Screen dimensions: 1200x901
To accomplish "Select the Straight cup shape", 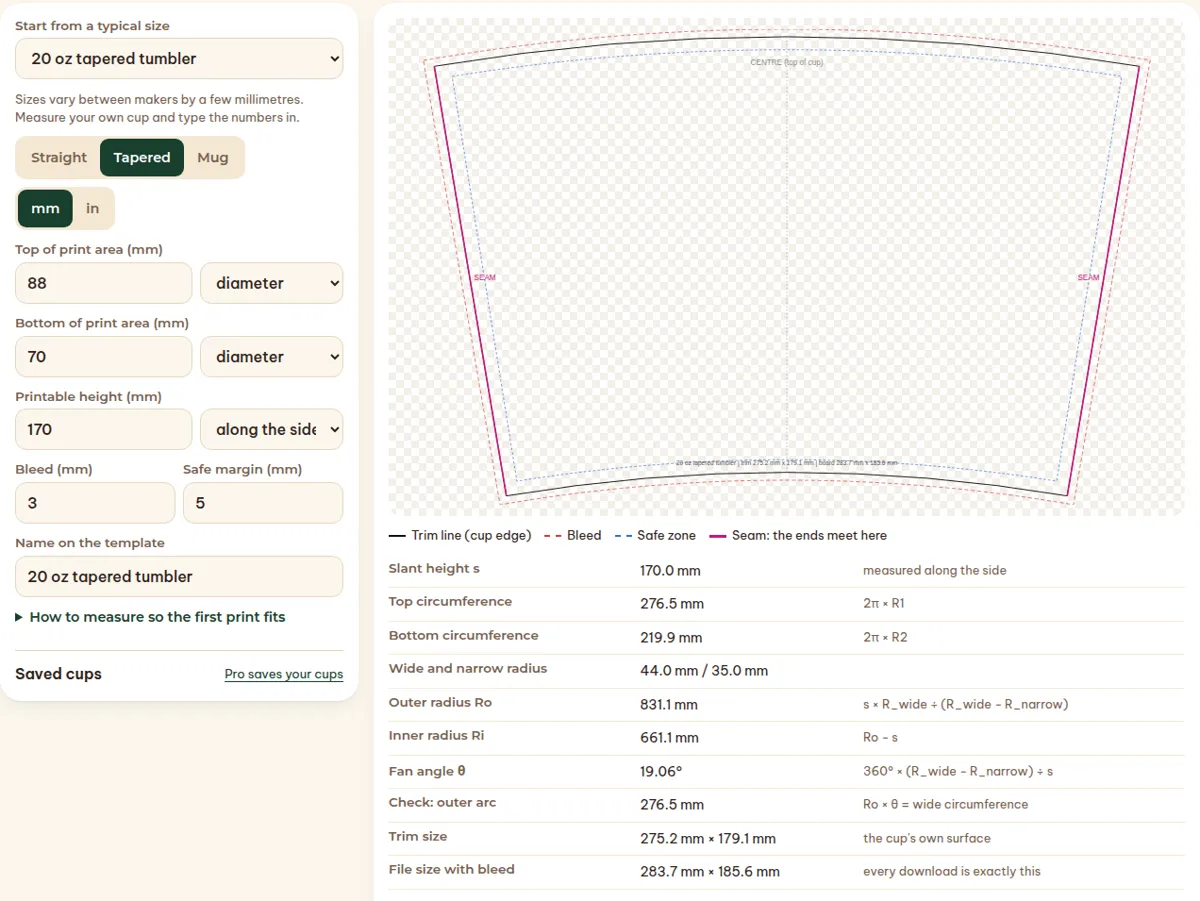I will [59, 158].
